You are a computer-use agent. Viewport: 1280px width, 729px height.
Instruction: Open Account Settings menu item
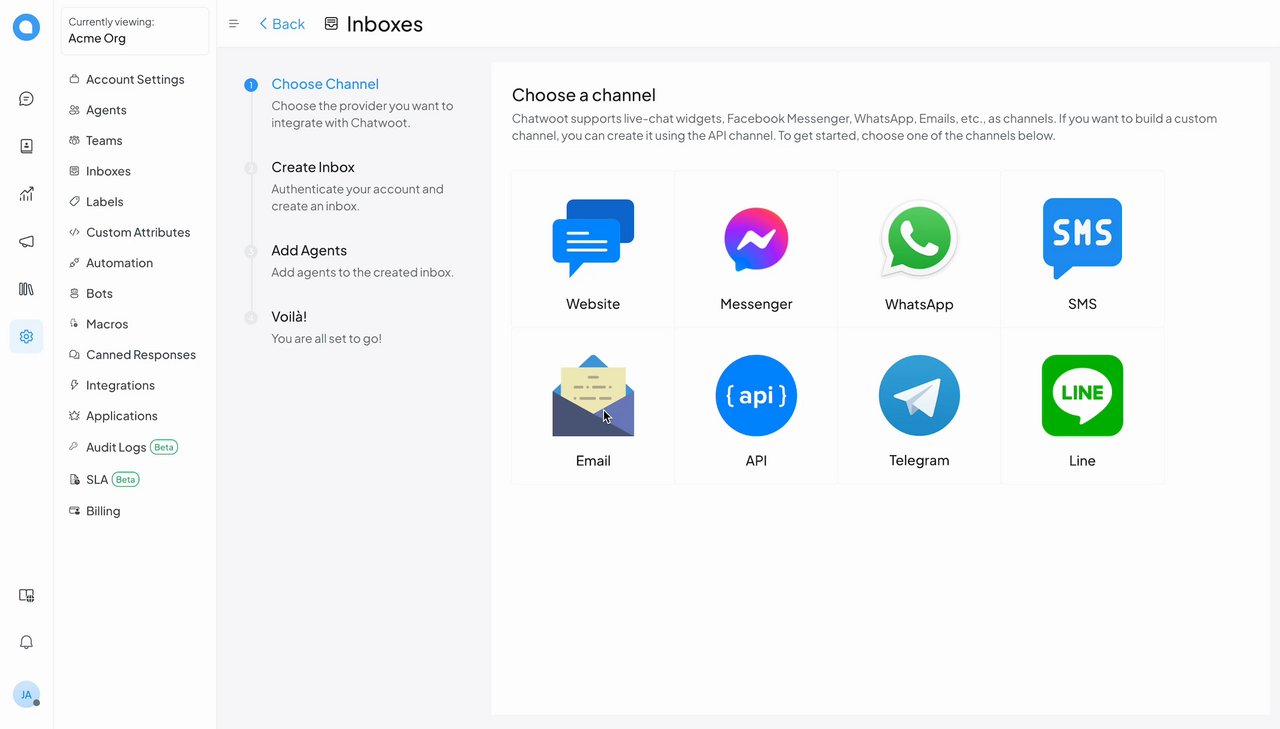[x=135, y=79]
